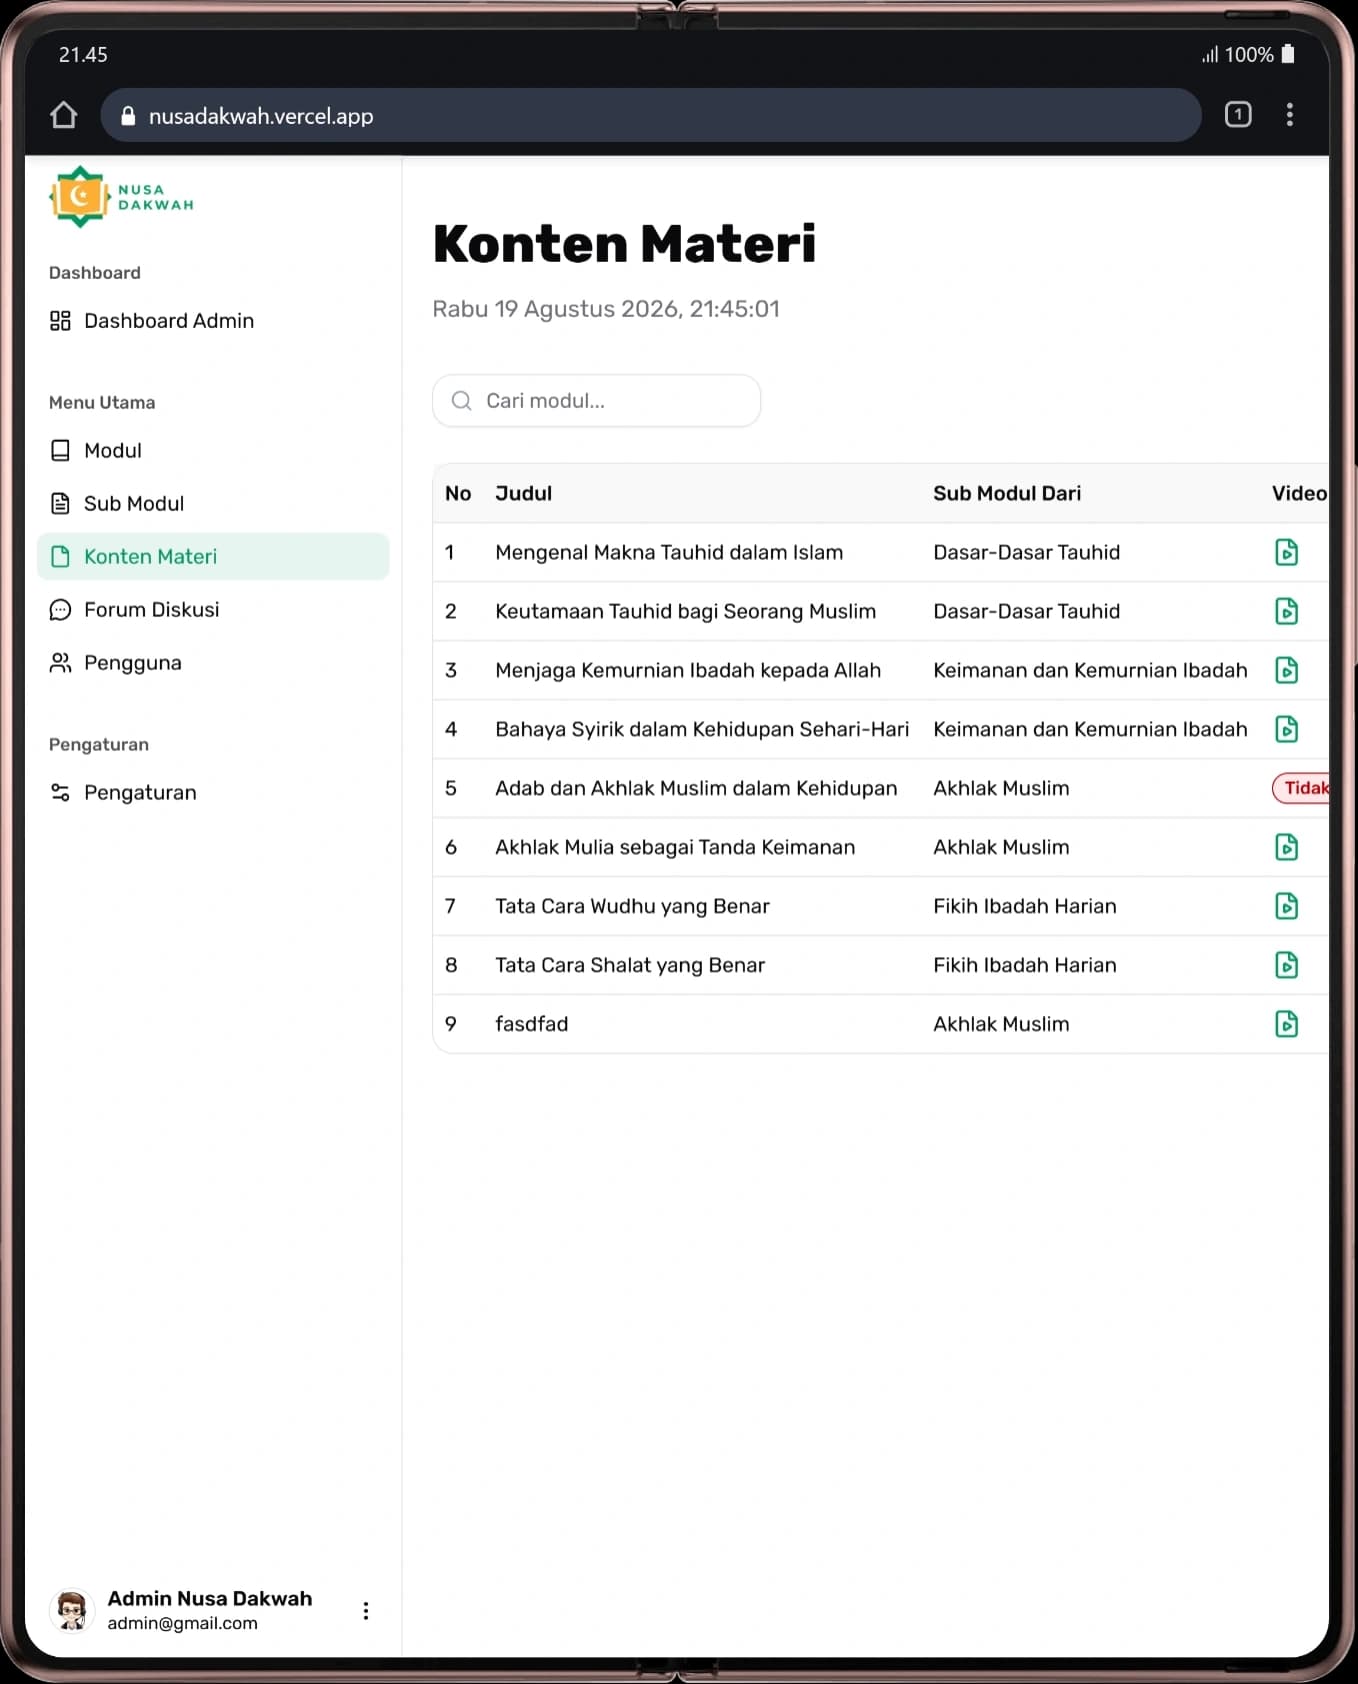Click the browser address bar URL
This screenshot has height=1684, width=1358.
point(261,116)
